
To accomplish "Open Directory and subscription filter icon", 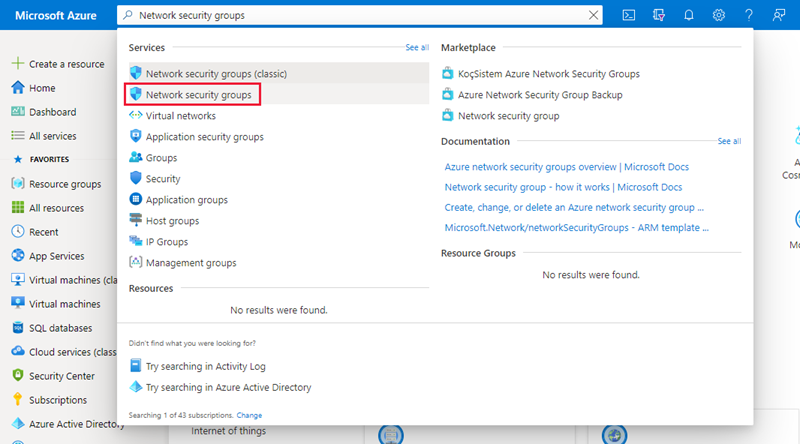I will click(659, 15).
